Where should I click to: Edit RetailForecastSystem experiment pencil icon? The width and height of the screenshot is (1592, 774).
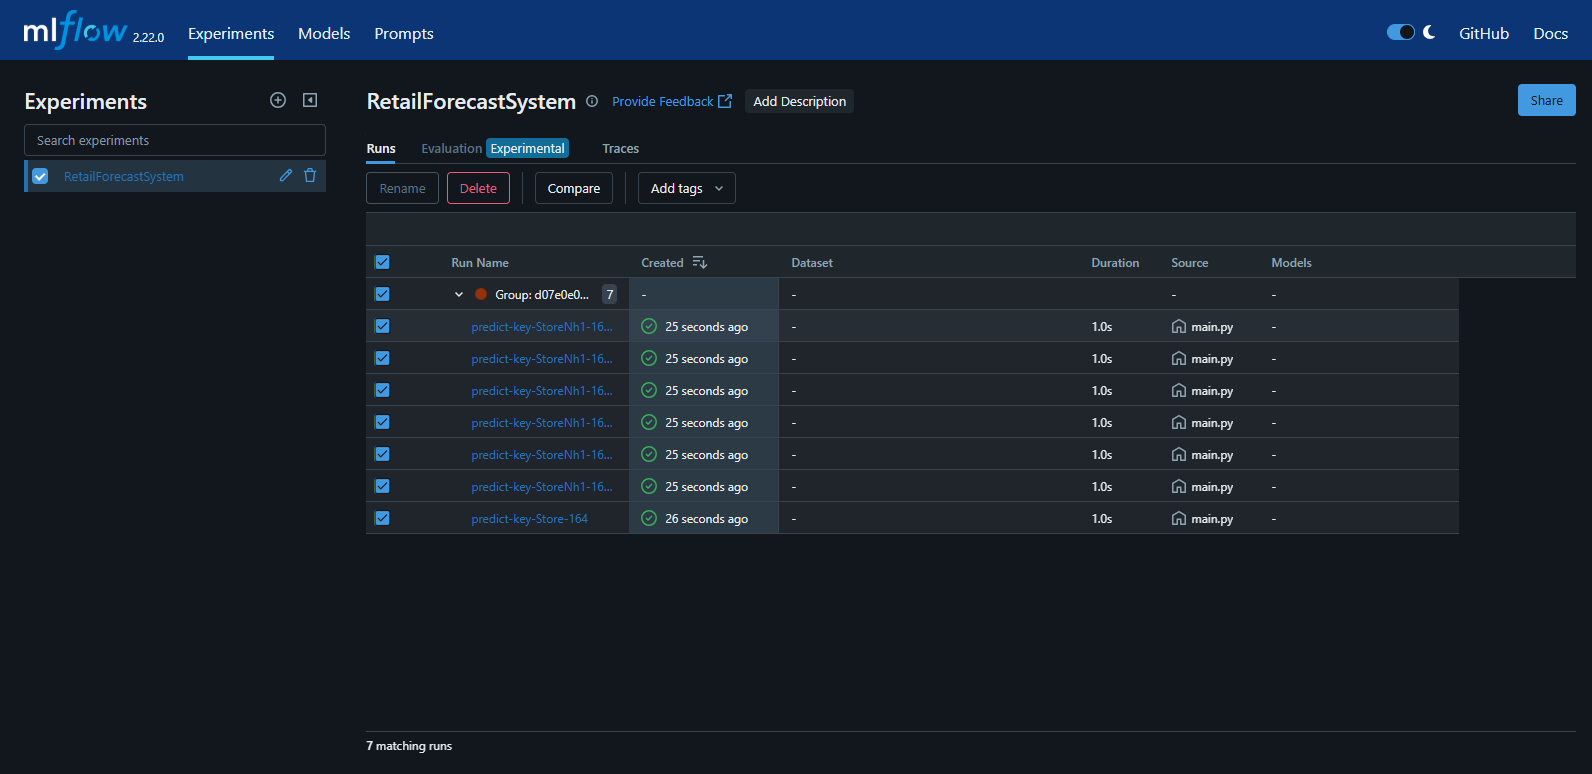click(x=286, y=175)
